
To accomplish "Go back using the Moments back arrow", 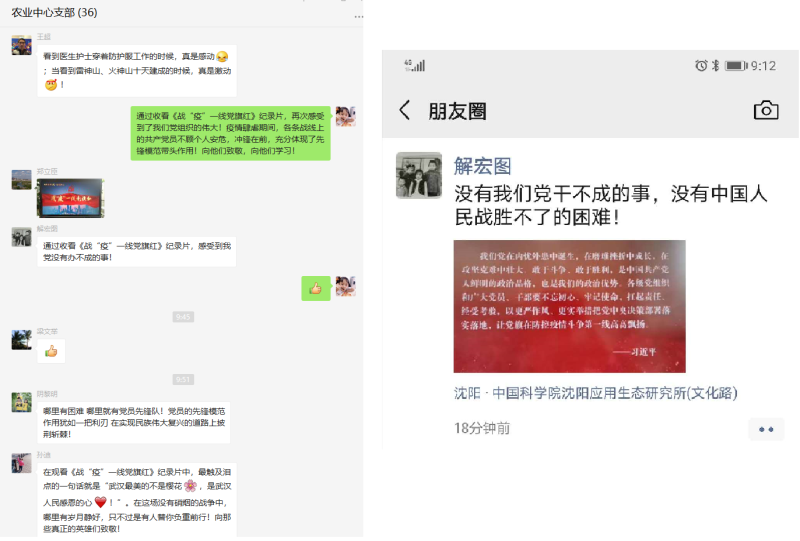I will click(405, 110).
